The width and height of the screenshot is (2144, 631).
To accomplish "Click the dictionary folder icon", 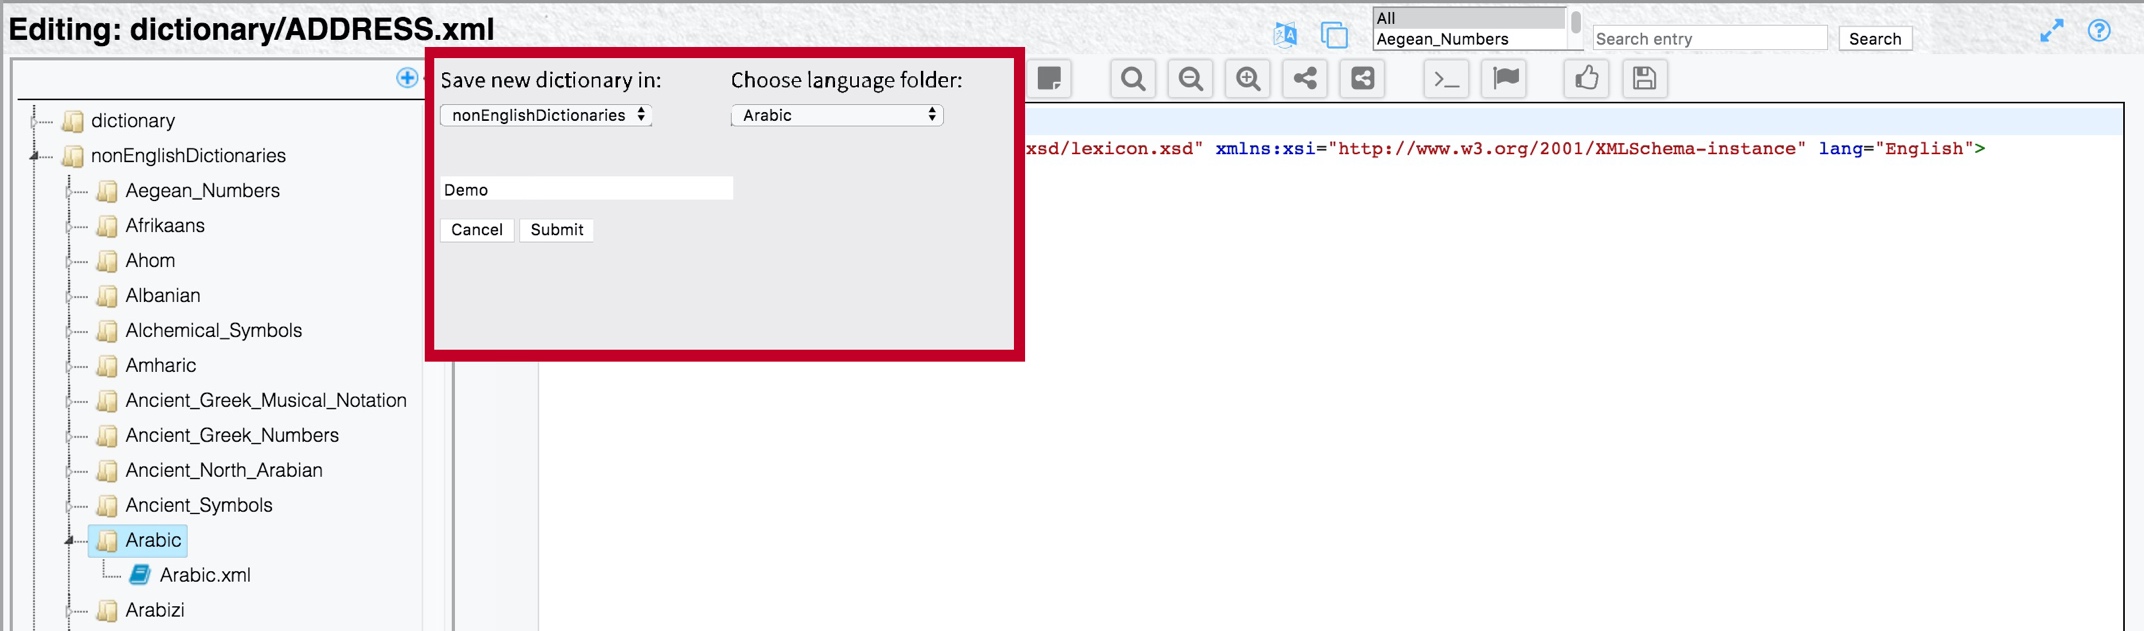I will tap(72, 121).
